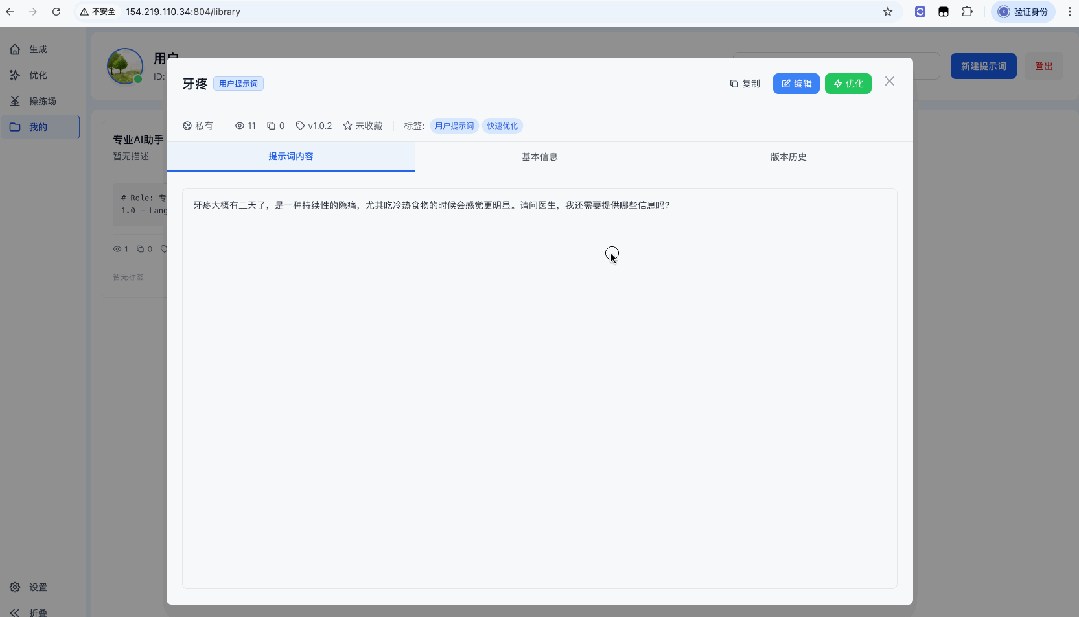
Task: Click the 私有 privacy globe icon
Action: (x=187, y=126)
